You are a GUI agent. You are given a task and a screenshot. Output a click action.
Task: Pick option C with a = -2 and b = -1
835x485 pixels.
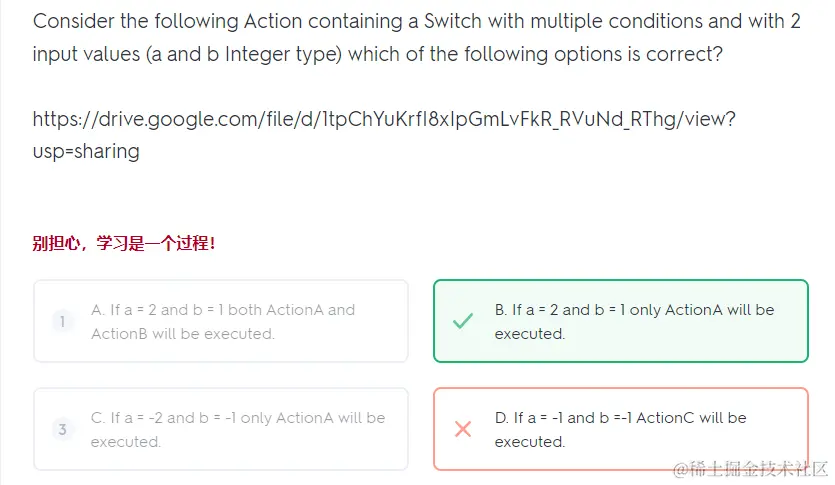(x=221, y=429)
